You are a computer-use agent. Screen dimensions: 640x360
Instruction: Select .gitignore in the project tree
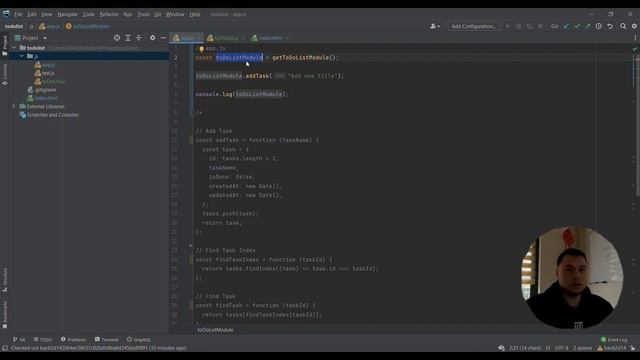[42, 90]
